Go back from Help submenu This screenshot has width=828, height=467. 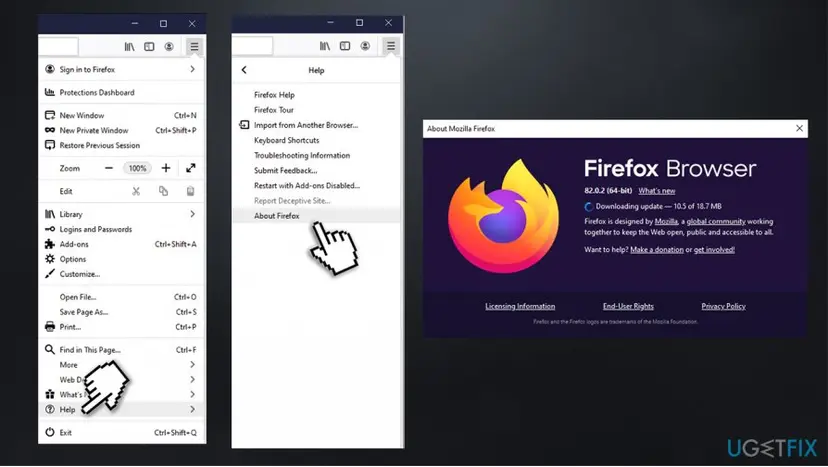click(244, 70)
